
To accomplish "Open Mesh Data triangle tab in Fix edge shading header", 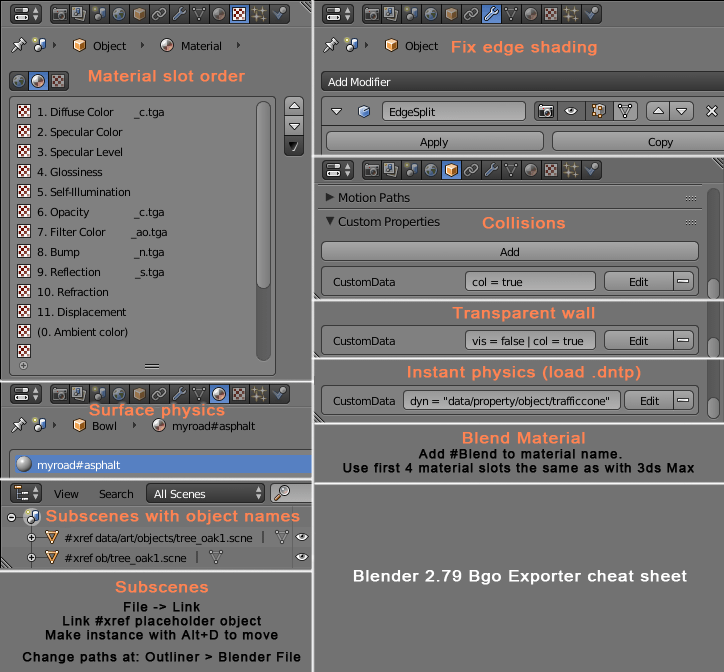I will pyautogui.click(x=511, y=14).
